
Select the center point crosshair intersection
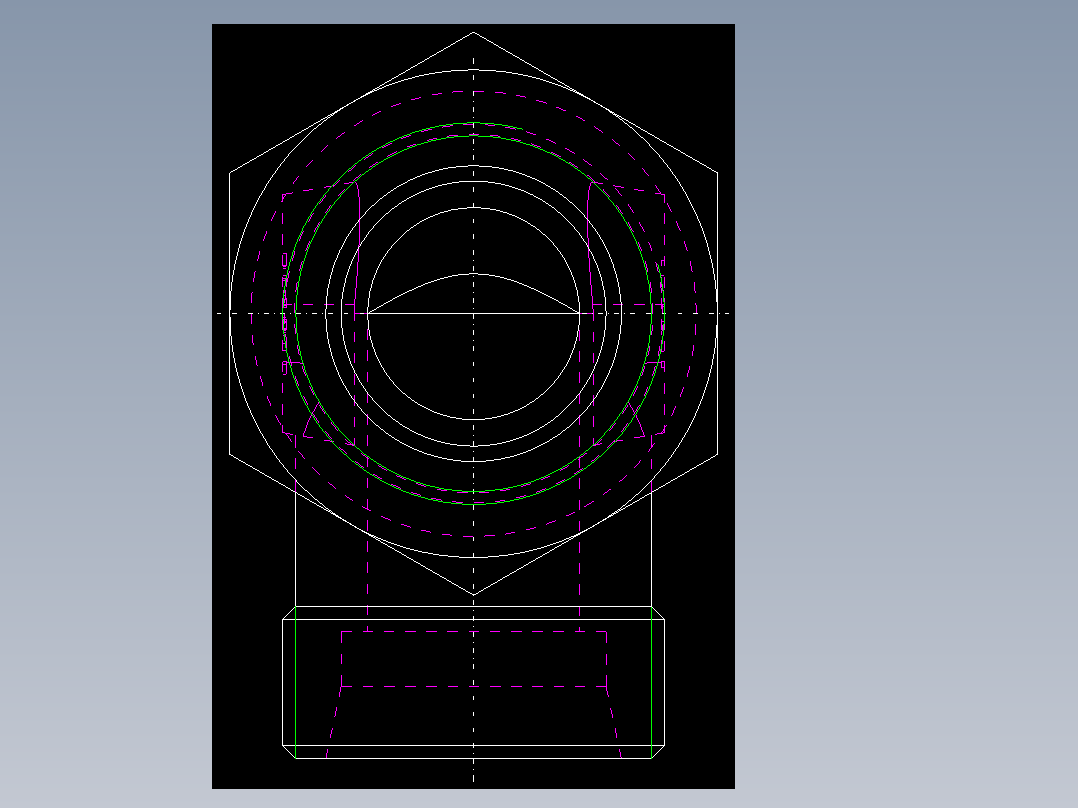pyautogui.click(x=472, y=311)
